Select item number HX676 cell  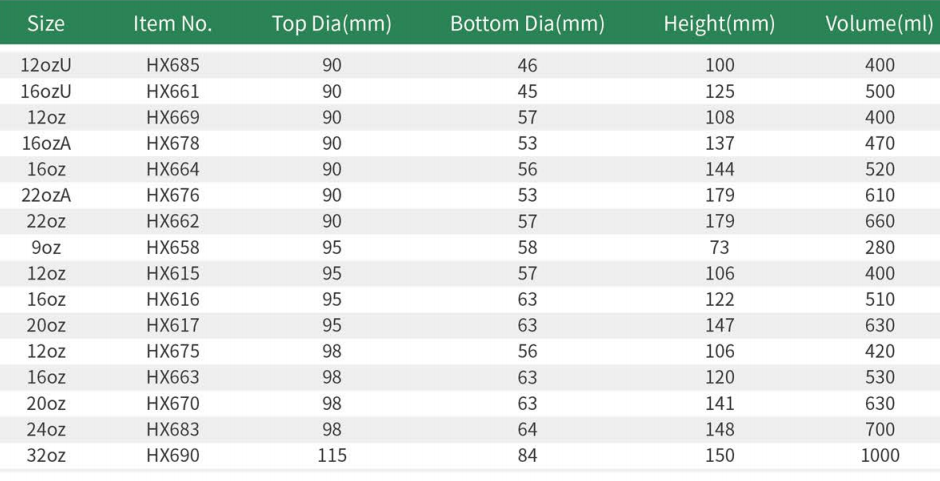(x=173, y=195)
